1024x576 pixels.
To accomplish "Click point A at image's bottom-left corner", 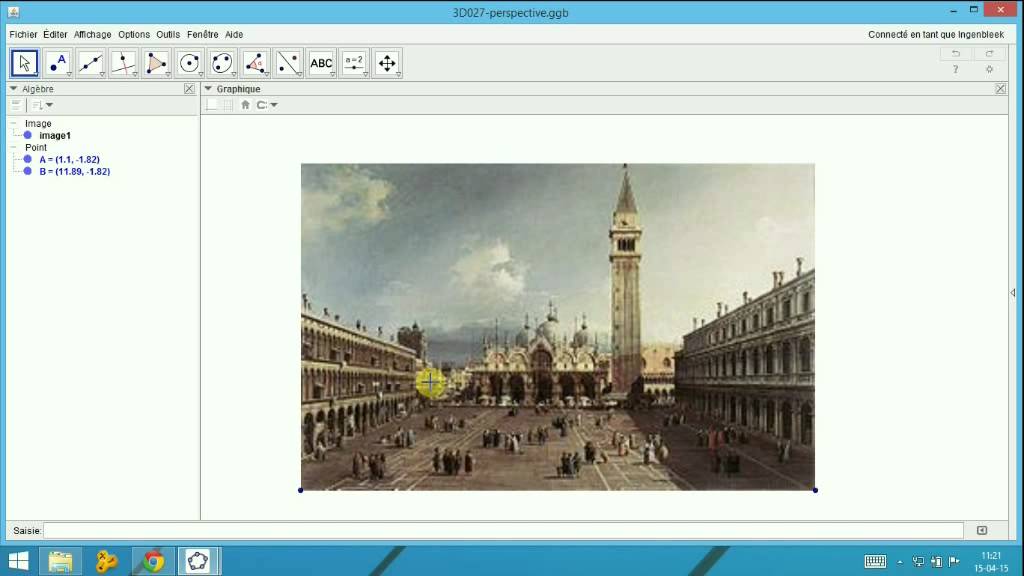I will [x=300, y=490].
